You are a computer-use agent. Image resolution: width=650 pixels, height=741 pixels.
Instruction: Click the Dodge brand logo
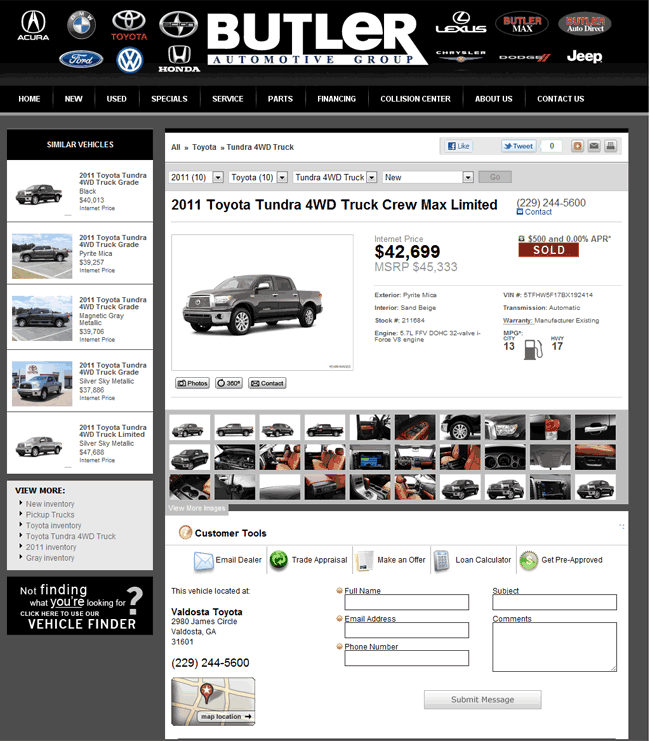point(525,57)
